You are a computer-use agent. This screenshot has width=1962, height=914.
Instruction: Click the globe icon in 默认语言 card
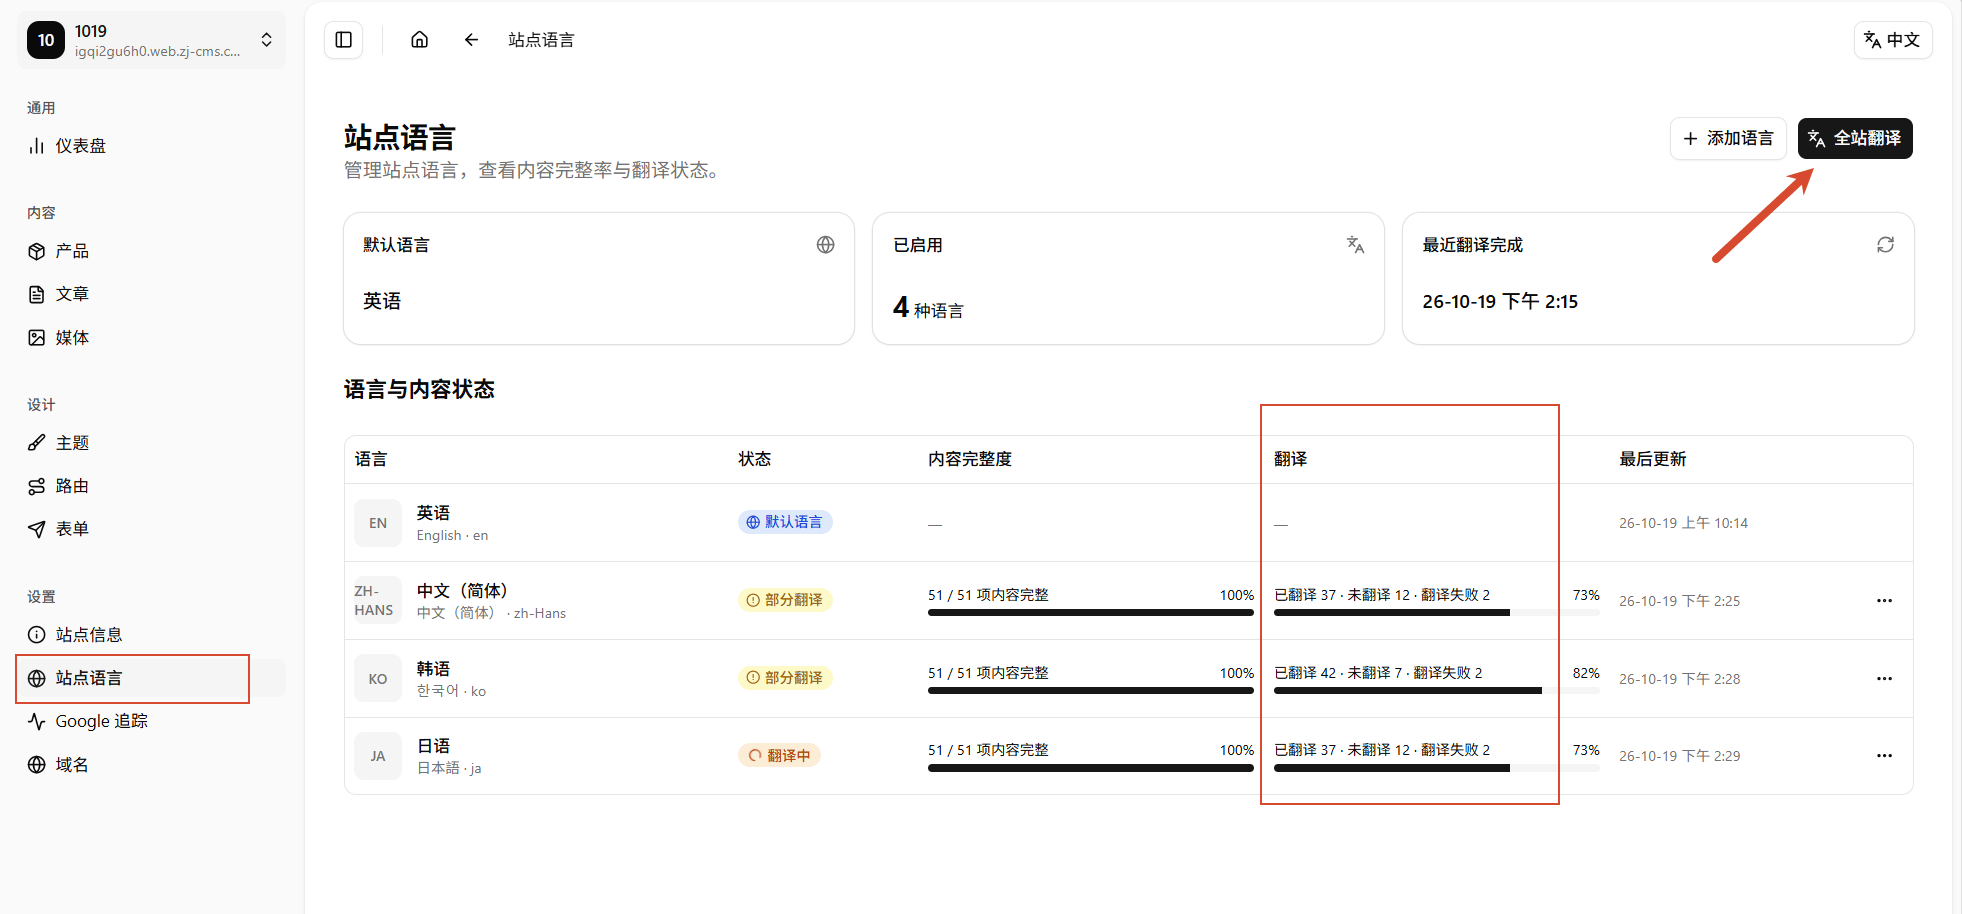(825, 245)
